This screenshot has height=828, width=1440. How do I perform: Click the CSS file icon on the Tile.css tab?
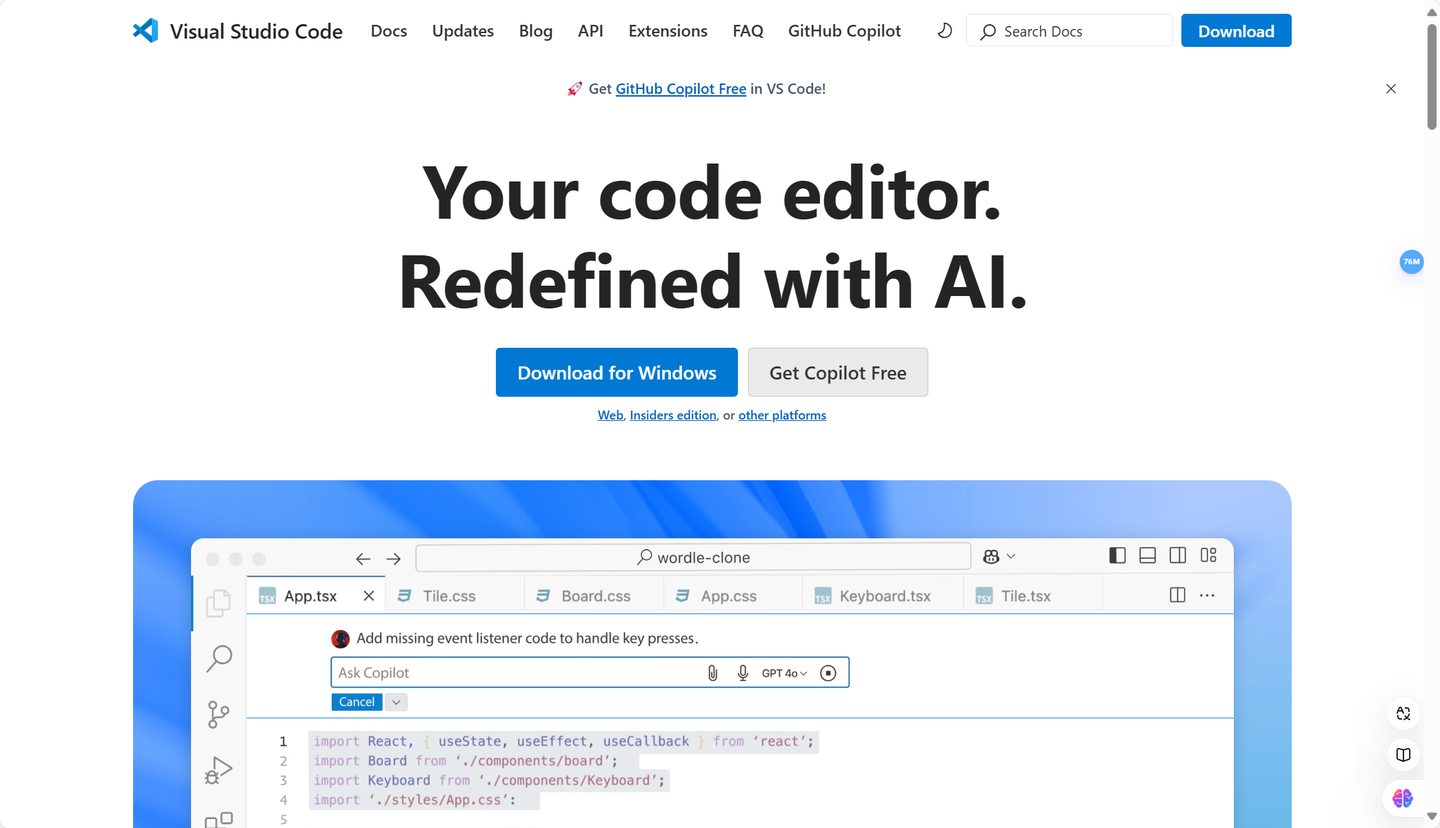coord(405,596)
